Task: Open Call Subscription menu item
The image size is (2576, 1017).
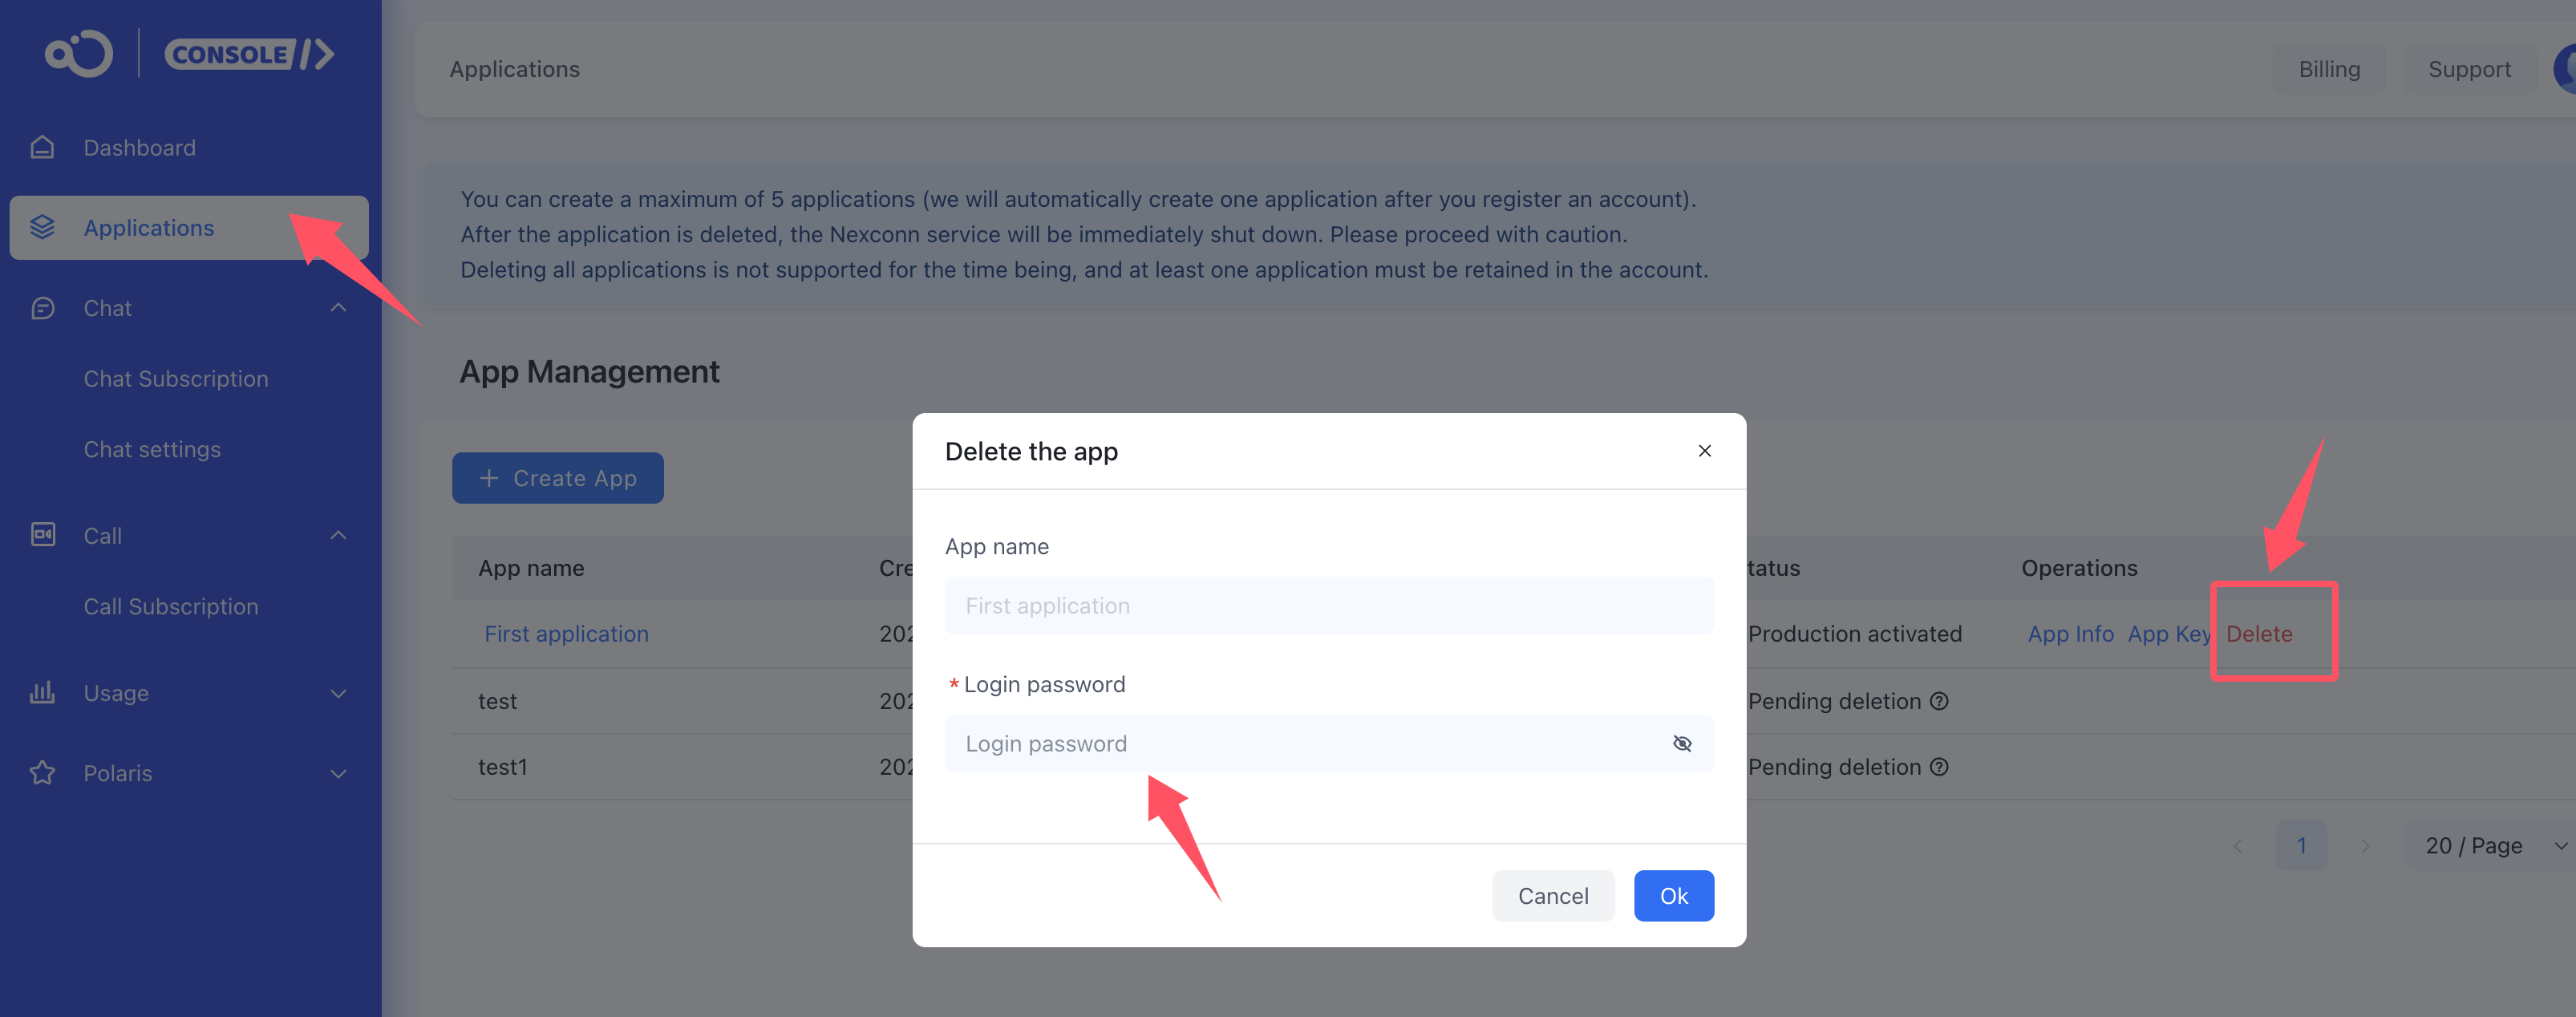Action: 171,607
